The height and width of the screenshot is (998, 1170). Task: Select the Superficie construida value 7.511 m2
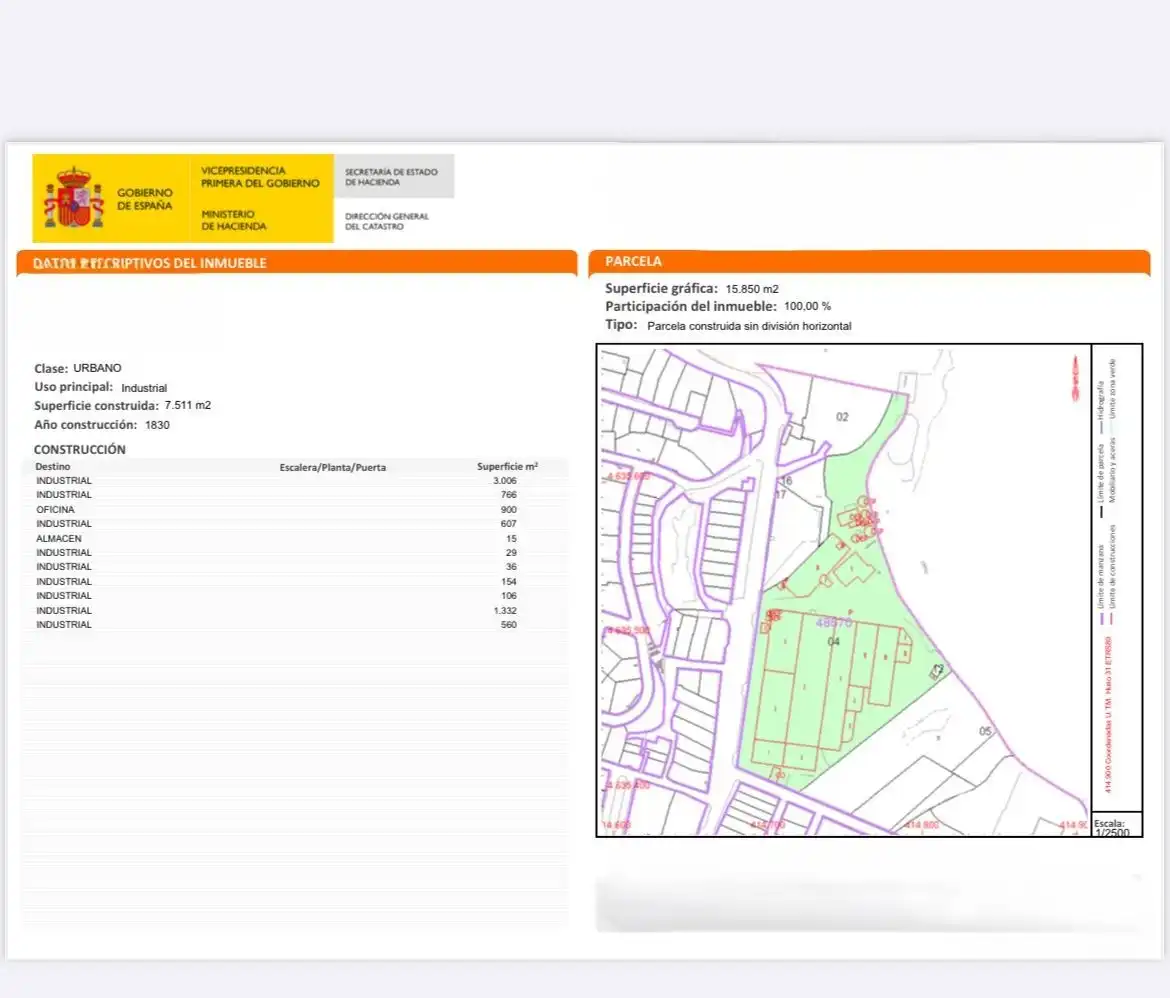tap(188, 405)
